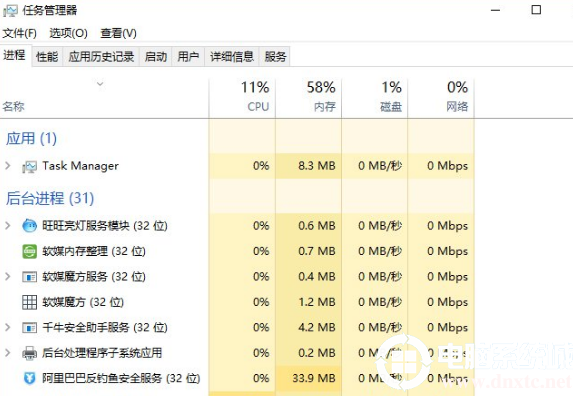Switch to the 应用历史记录 tab
The width and height of the screenshot is (573, 396).
[x=101, y=57]
